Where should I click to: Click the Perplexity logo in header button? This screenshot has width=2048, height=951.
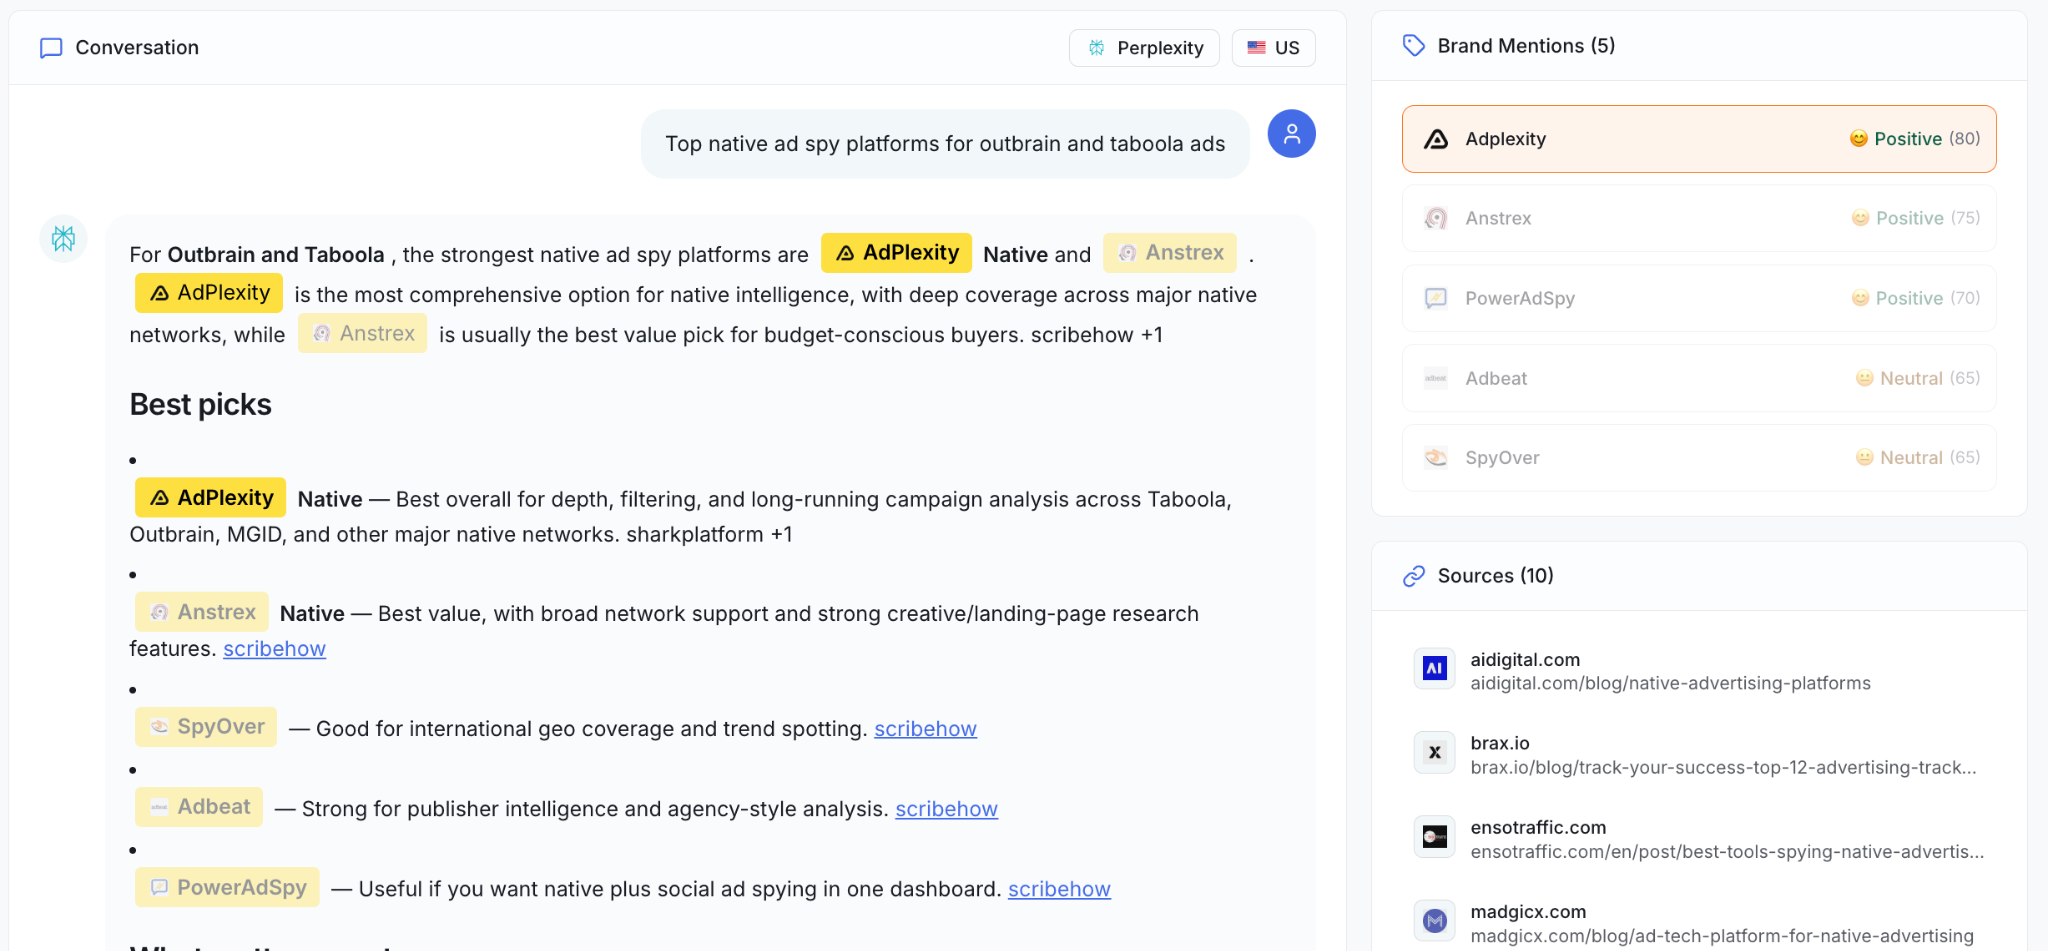pyautogui.click(x=1096, y=48)
